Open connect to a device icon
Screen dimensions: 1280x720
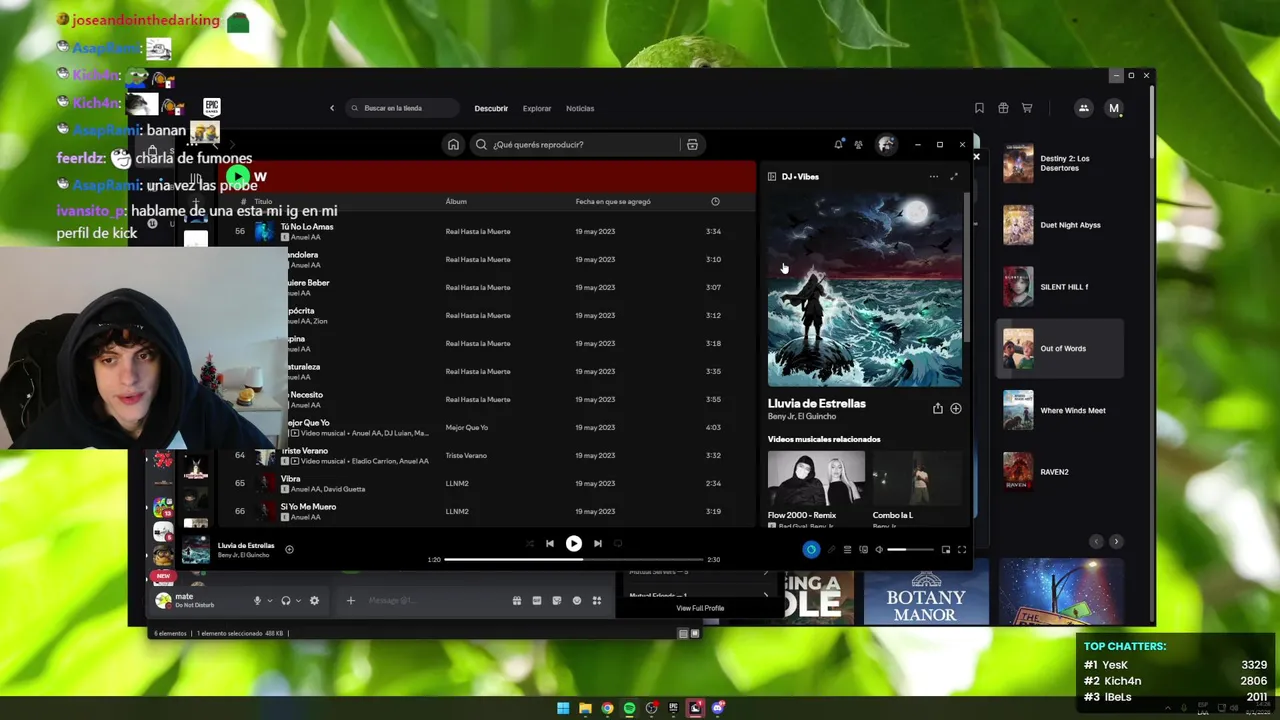pyautogui.click(x=863, y=549)
